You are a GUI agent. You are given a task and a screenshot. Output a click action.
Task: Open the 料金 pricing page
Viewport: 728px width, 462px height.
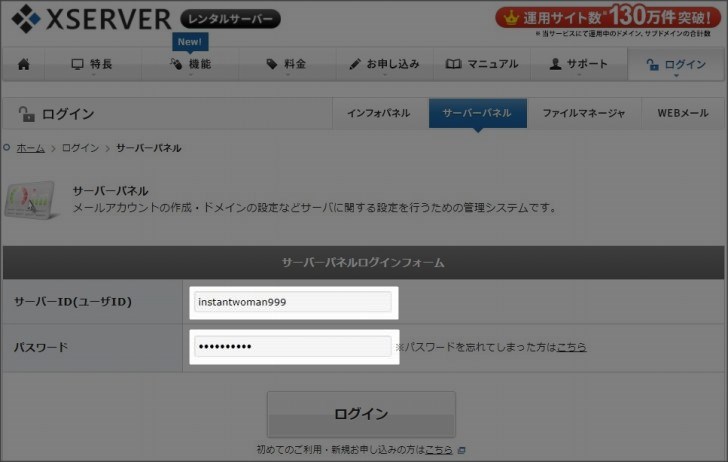coord(285,64)
